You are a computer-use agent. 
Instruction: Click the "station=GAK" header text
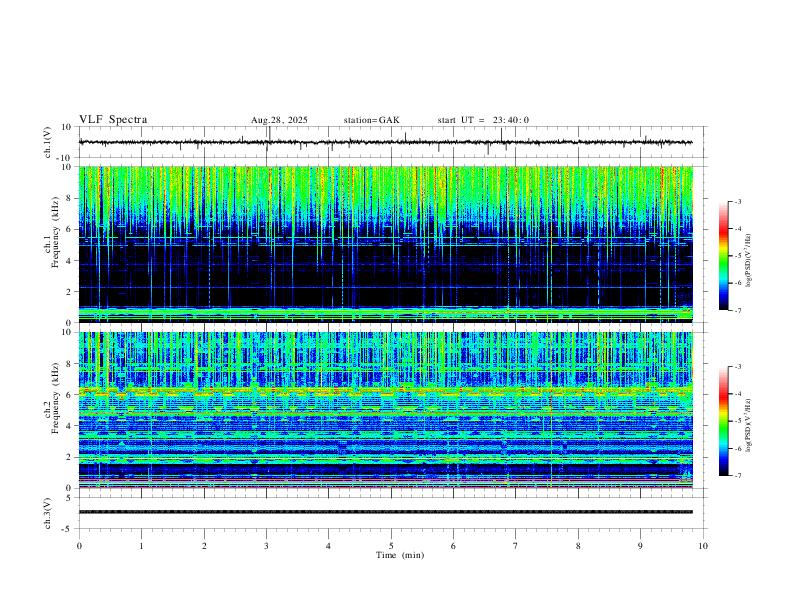(x=371, y=120)
